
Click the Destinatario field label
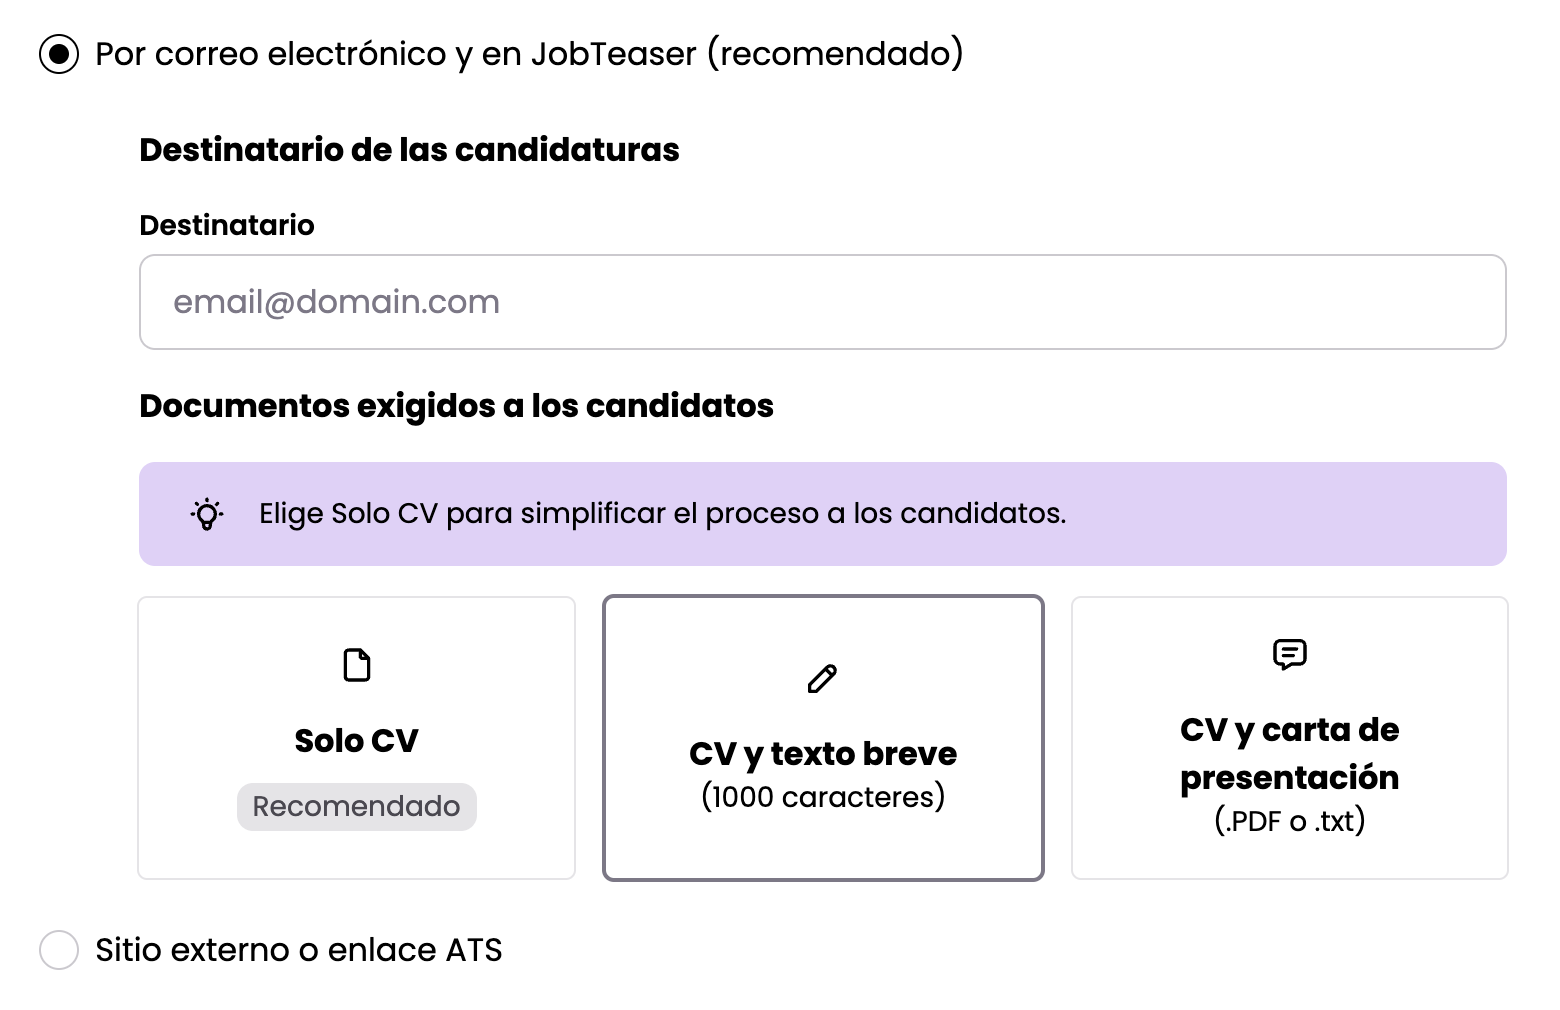point(227,225)
